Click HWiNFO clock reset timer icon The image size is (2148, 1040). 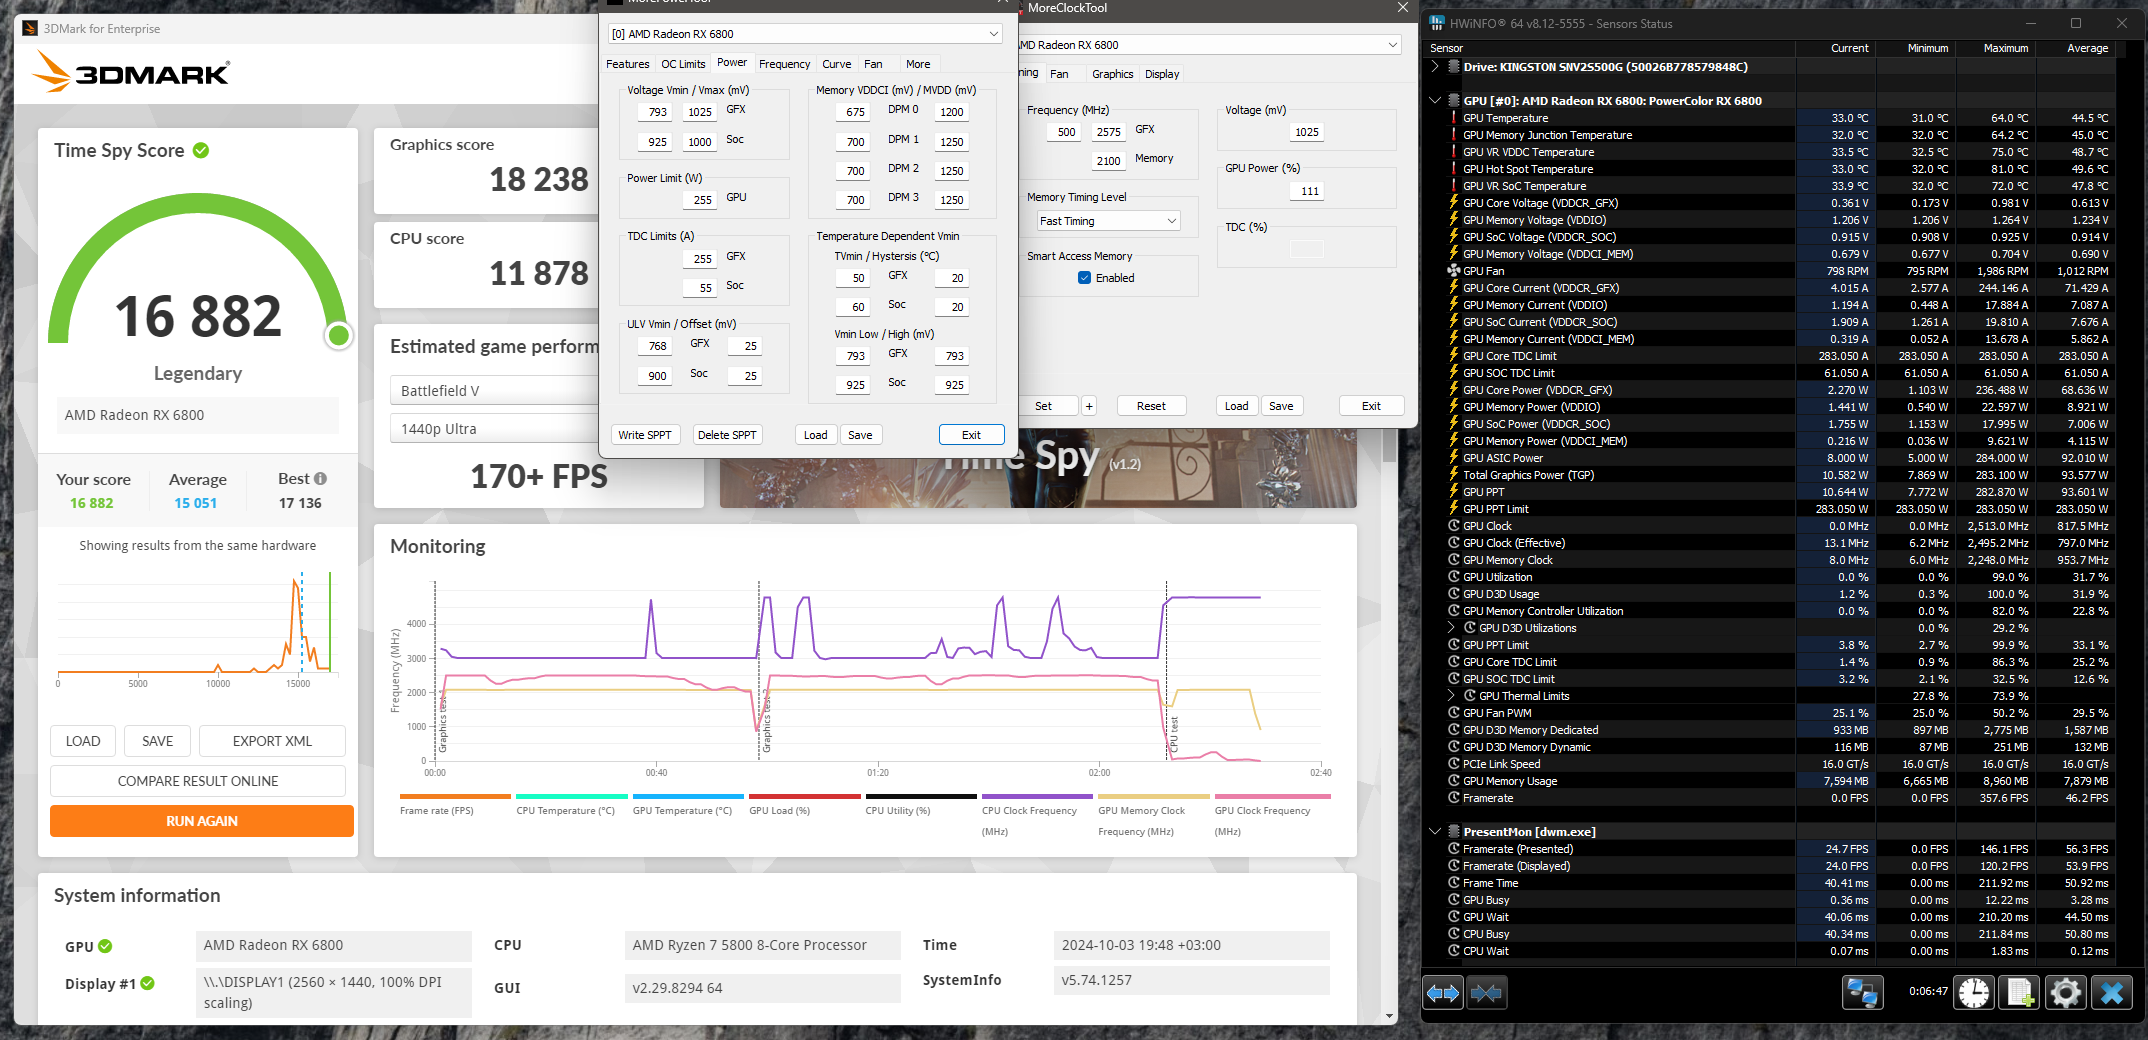[1974, 993]
